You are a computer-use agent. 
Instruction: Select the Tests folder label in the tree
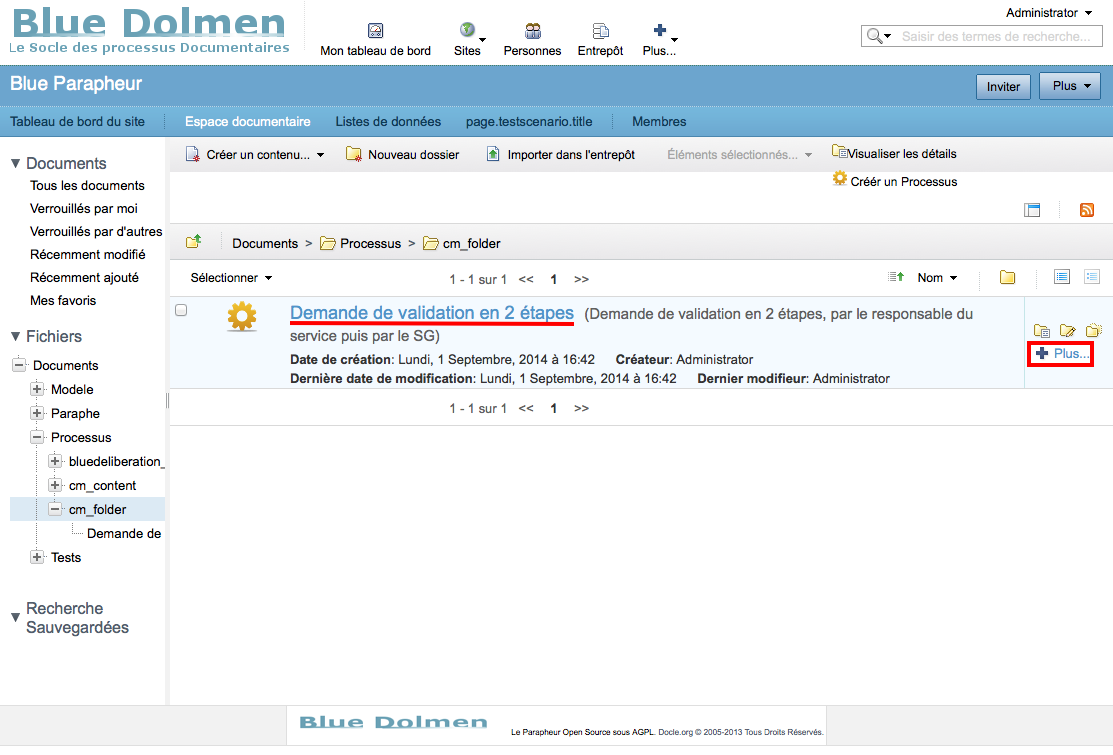(66, 558)
